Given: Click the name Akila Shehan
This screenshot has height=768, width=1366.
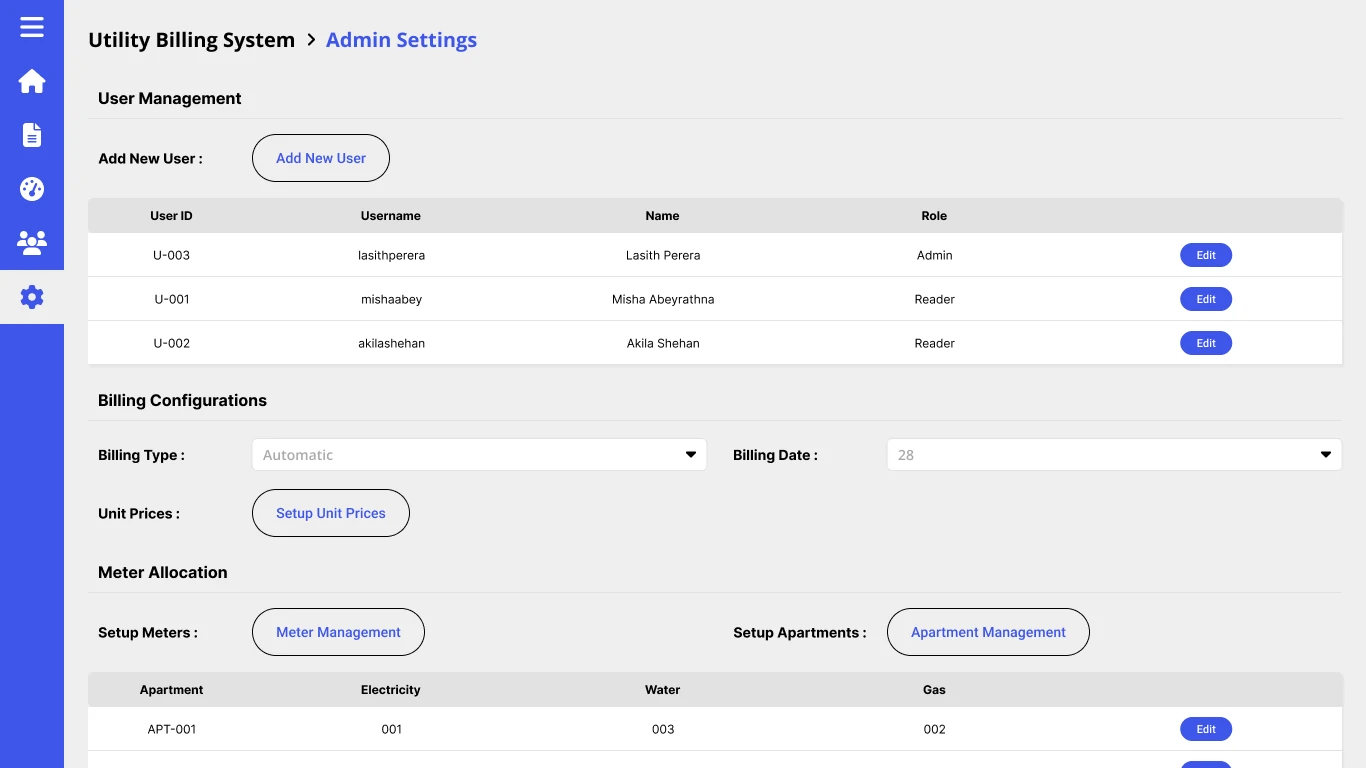Looking at the screenshot, I should click(x=663, y=343).
